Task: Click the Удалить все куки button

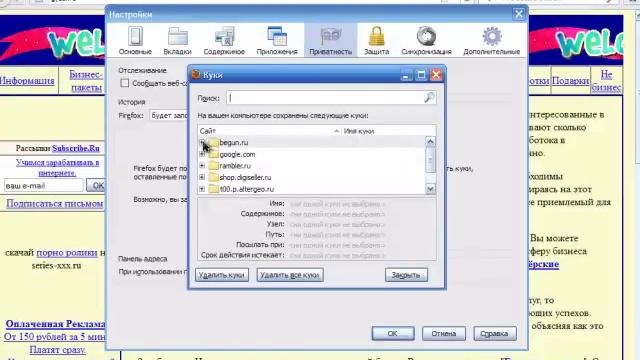Action: click(290, 275)
